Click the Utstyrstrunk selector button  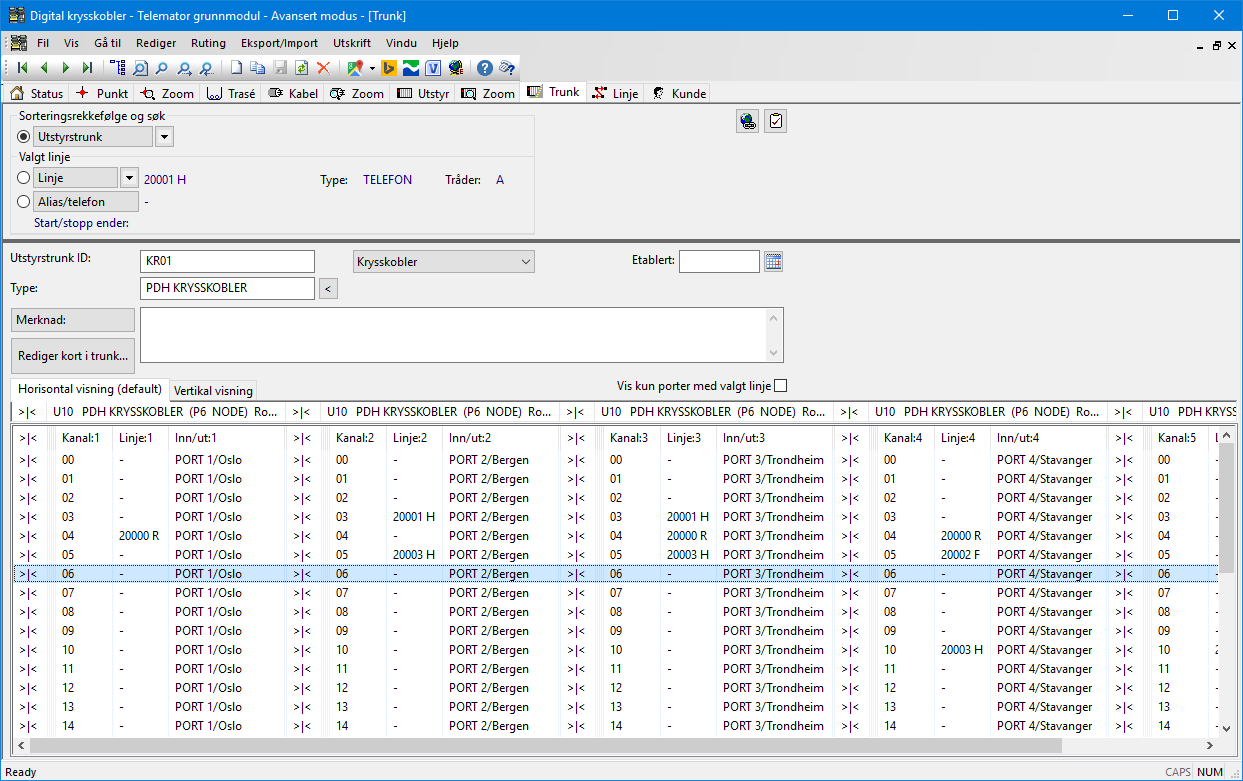tap(94, 137)
